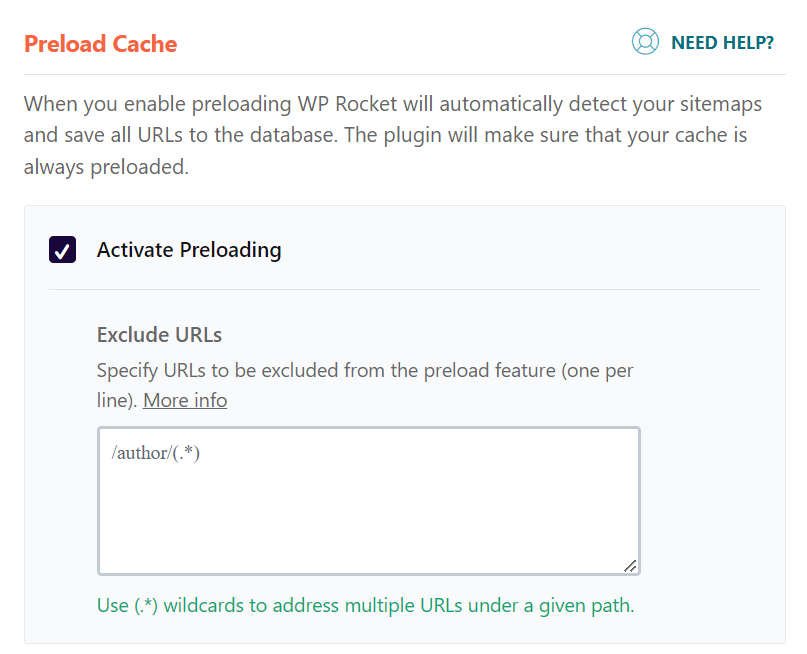Screen dimensions: 807x654
Task: Open the NEED HELP? link
Action: pyautogui.click(x=722, y=43)
